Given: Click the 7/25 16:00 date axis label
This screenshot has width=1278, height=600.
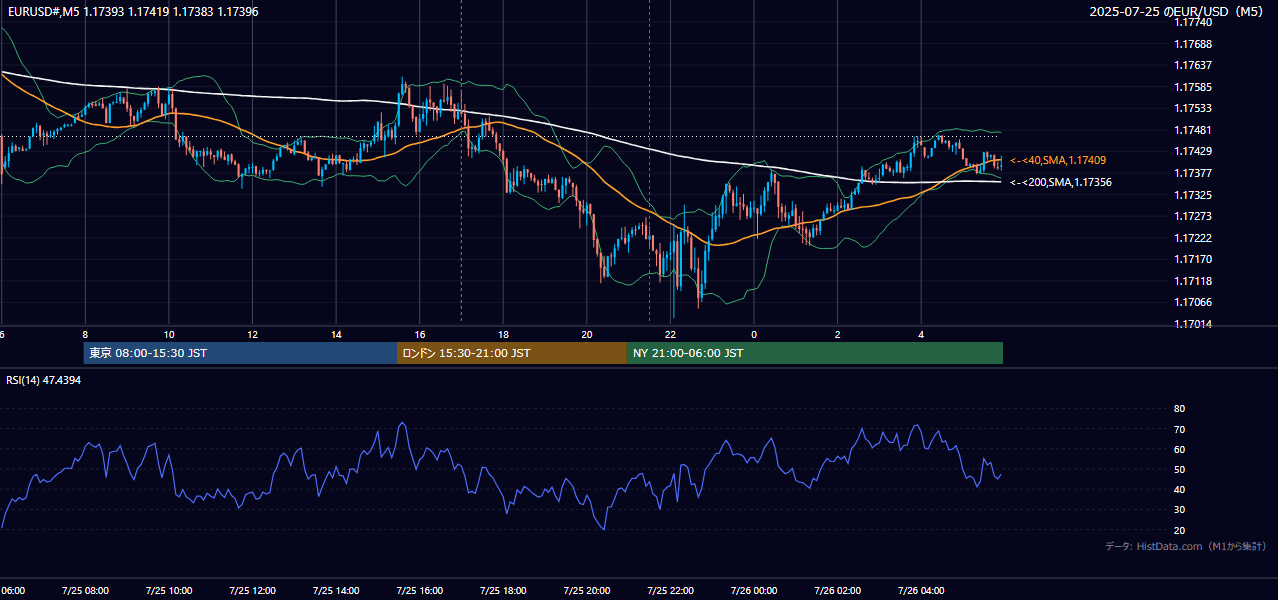Looking at the screenshot, I should pos(420,590).
